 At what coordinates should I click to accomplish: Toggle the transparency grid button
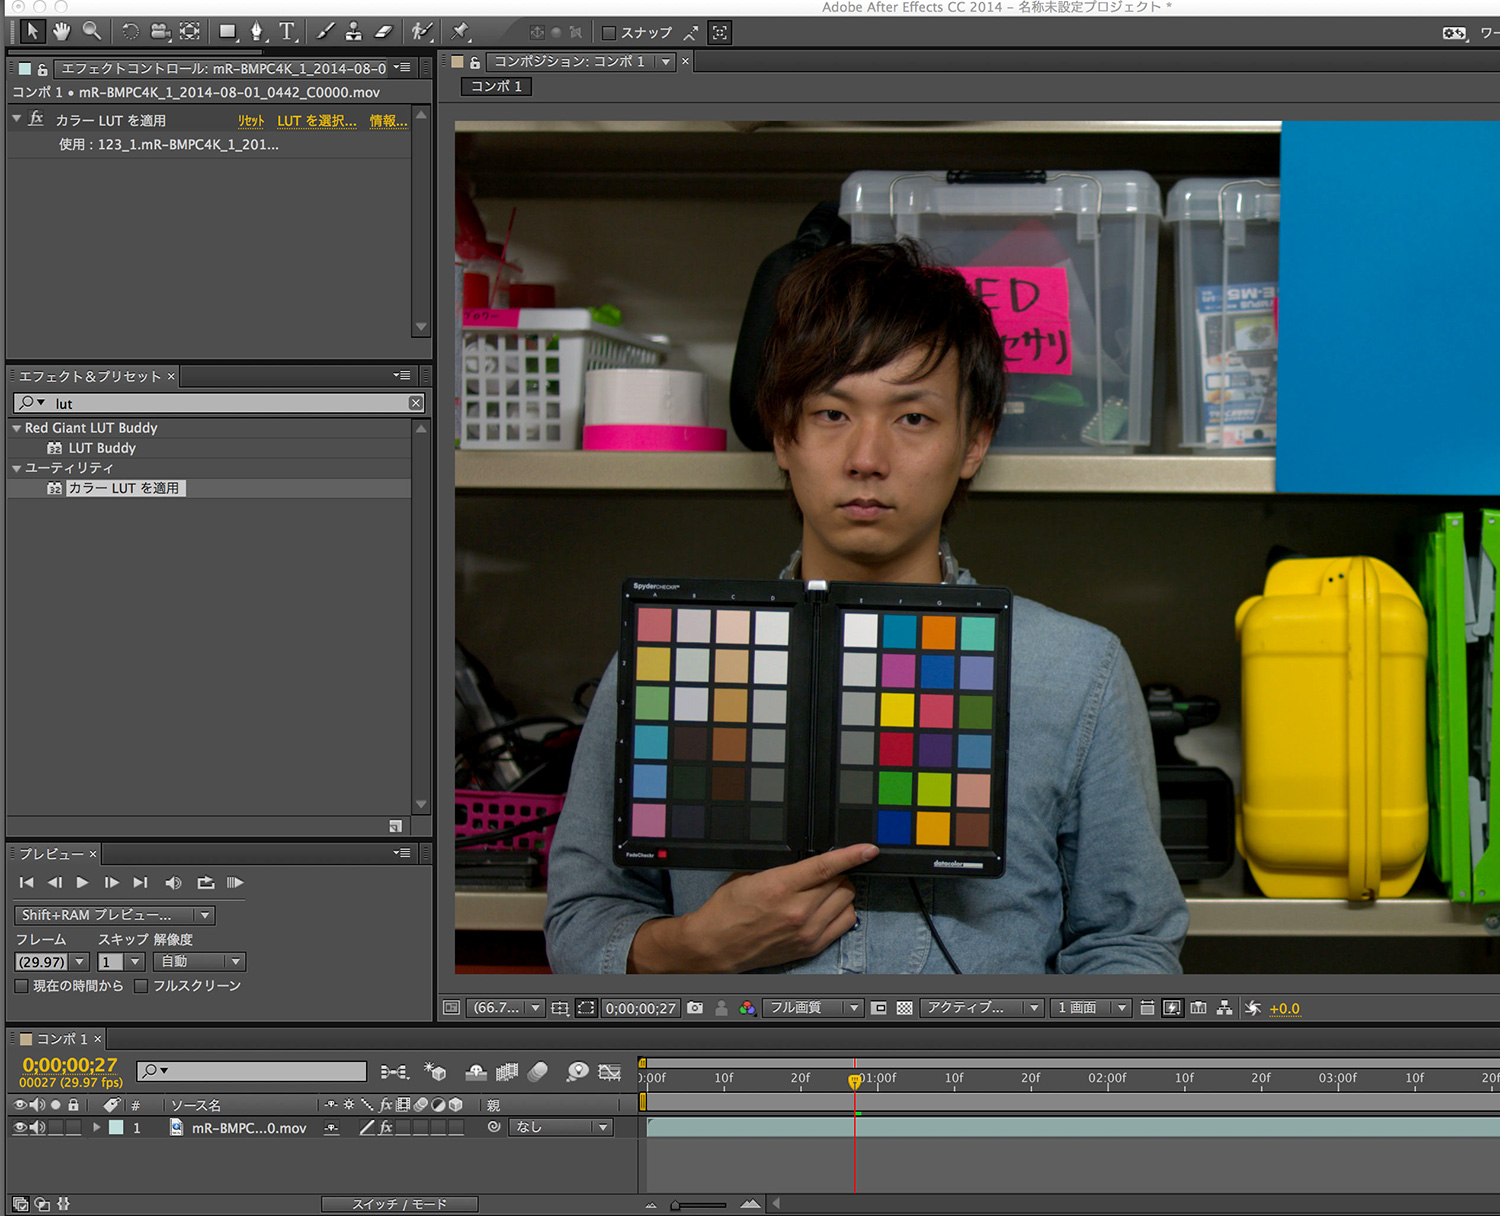[904, 1008]
